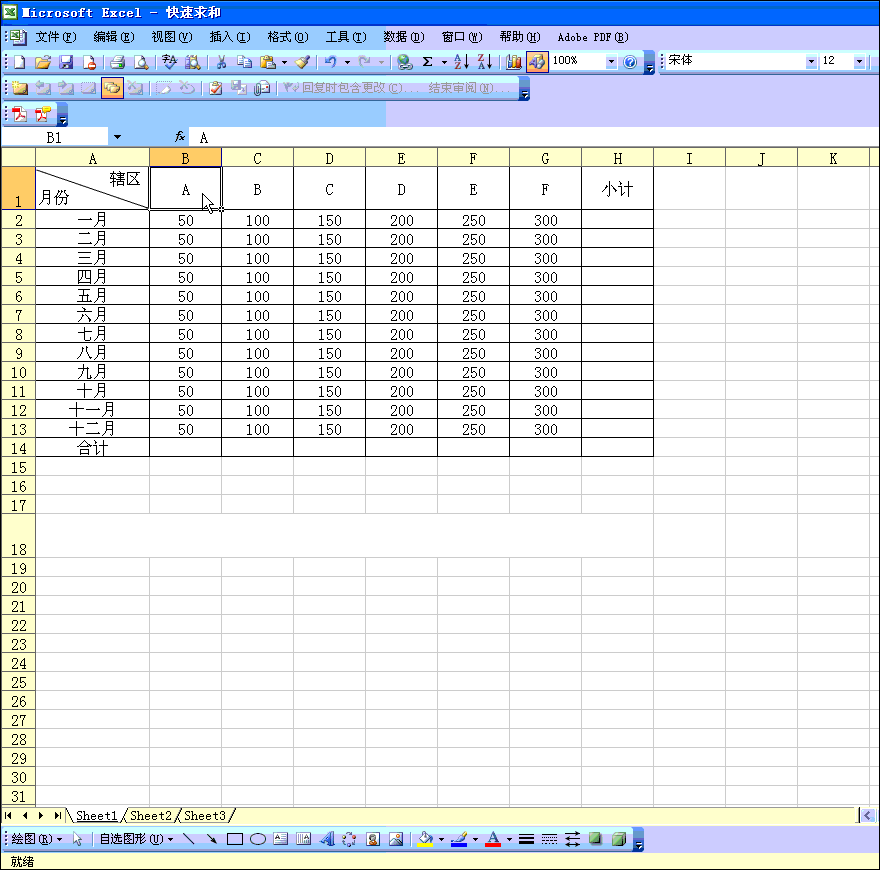Toggle the highlighted Show All Comments button
Viewport: 880px width, 870px height.
tap(111, 88)
